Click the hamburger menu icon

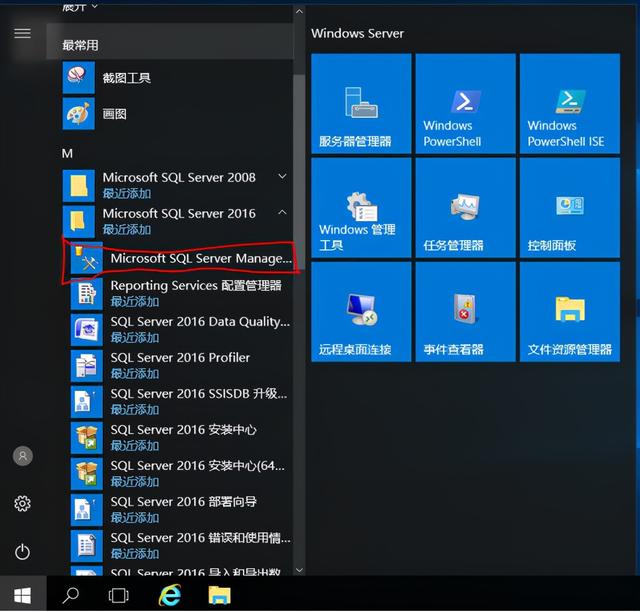[22, 33]
